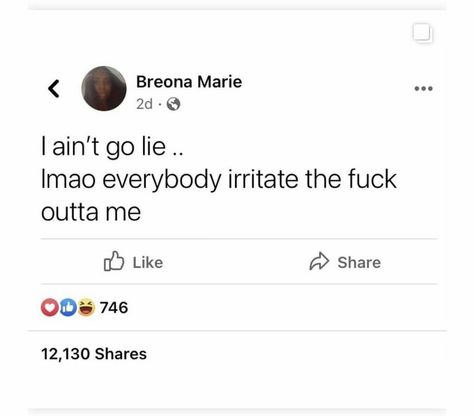Select the post text 'I ain't go lie'

104,147
